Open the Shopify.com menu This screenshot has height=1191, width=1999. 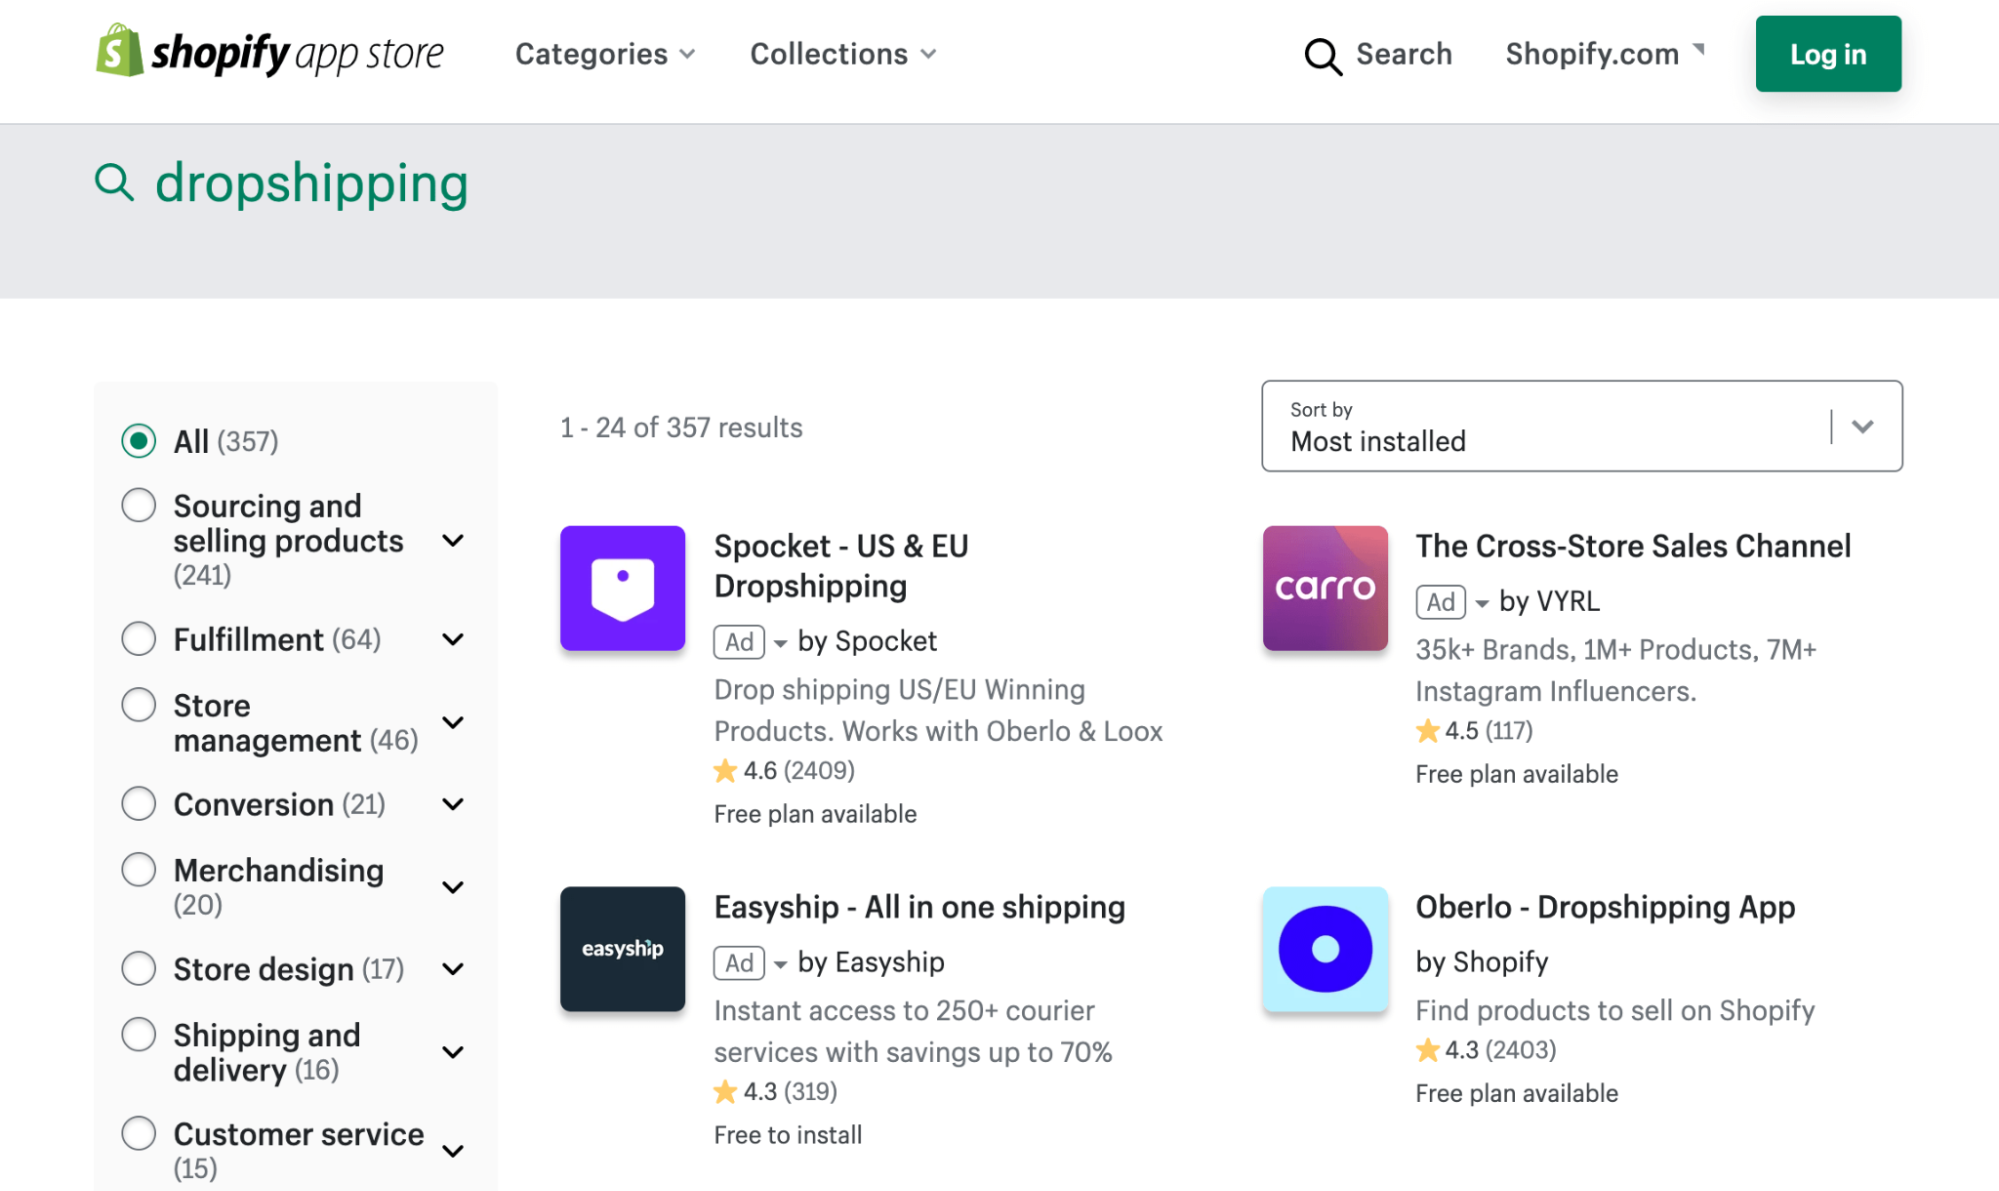[x=1604, y=54]
